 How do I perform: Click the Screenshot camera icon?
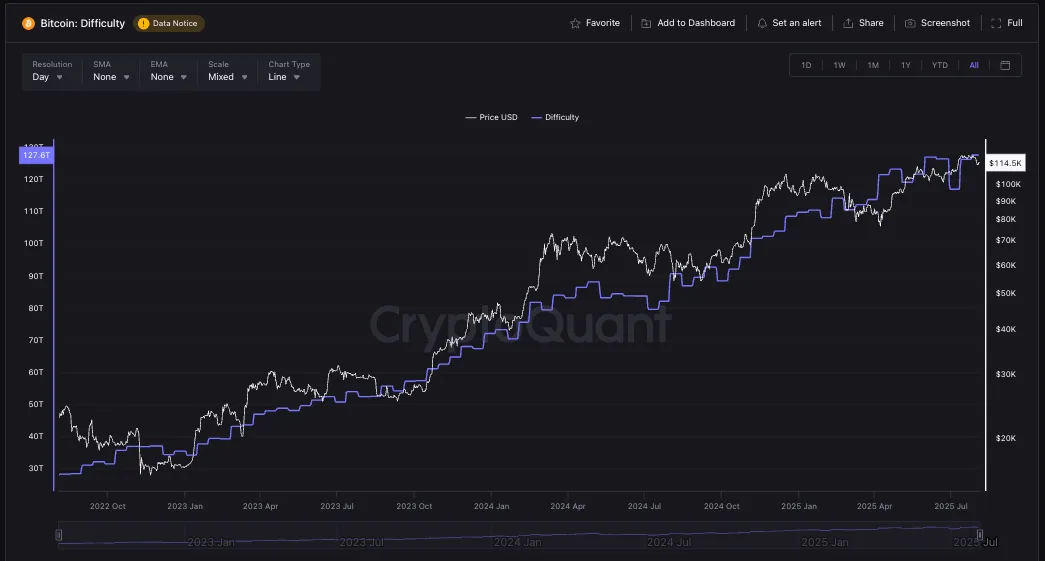910,23
